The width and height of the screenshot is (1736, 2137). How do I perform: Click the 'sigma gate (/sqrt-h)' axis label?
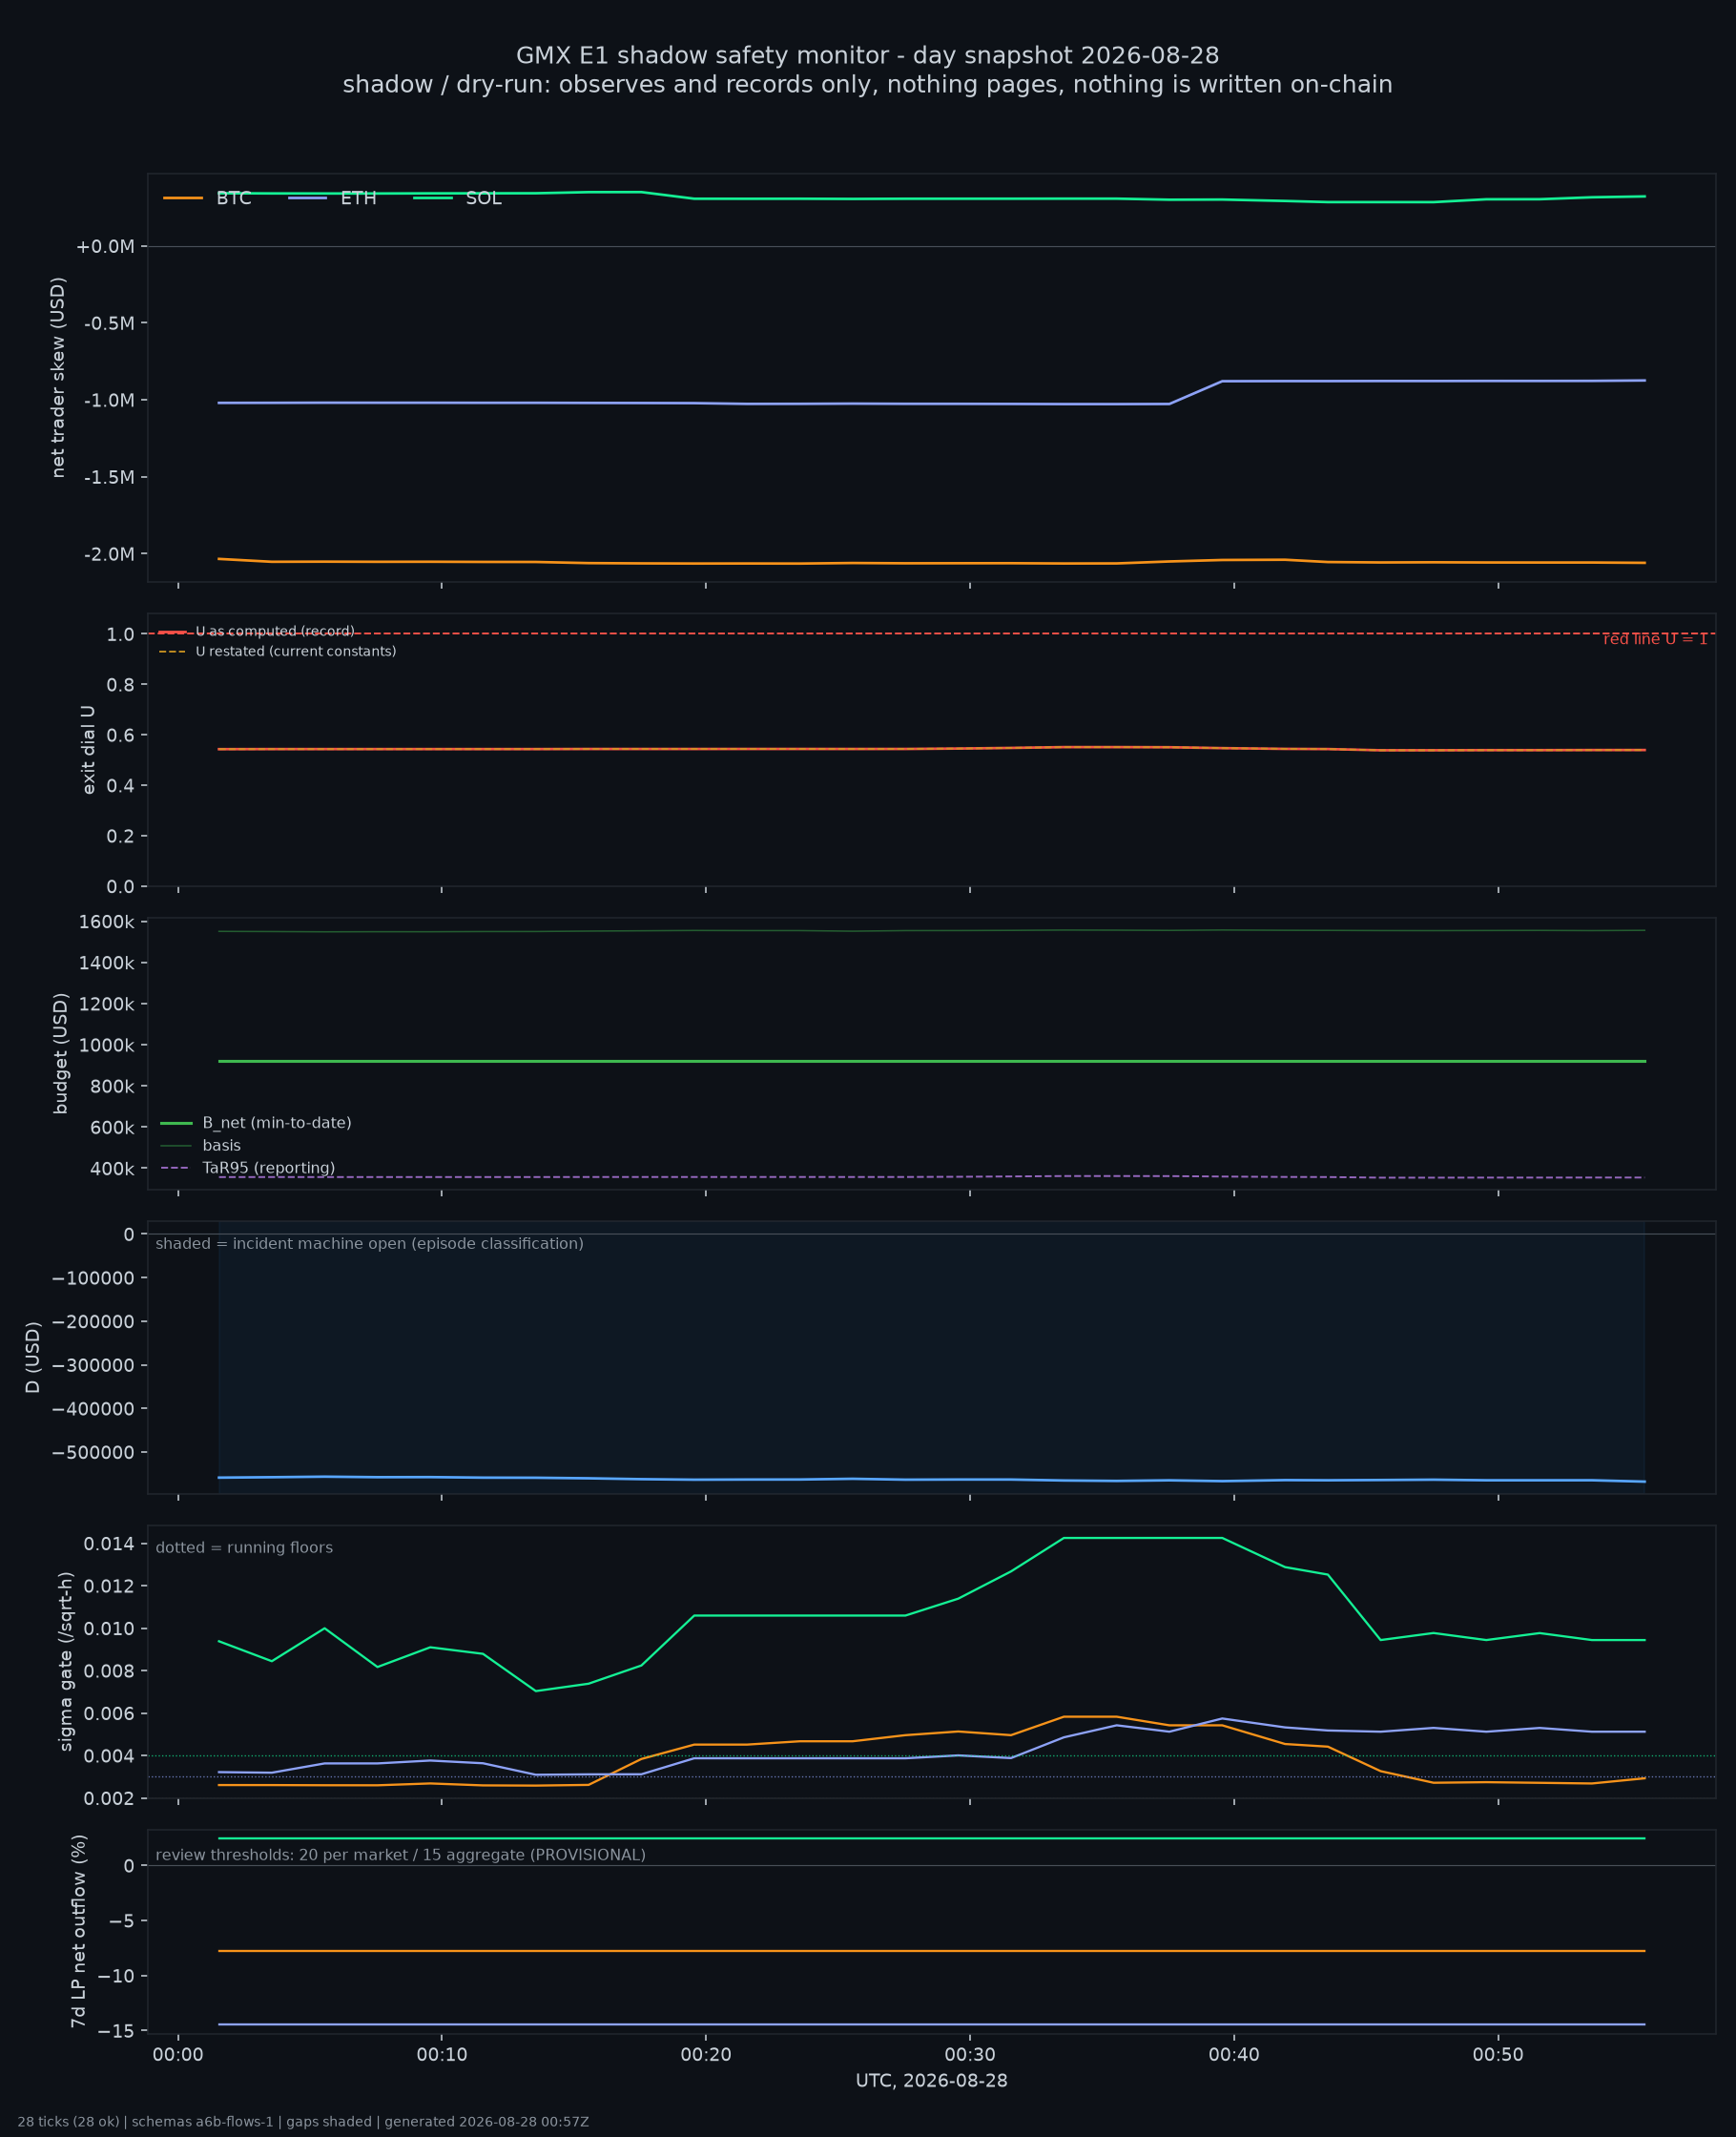(66, 1661)
